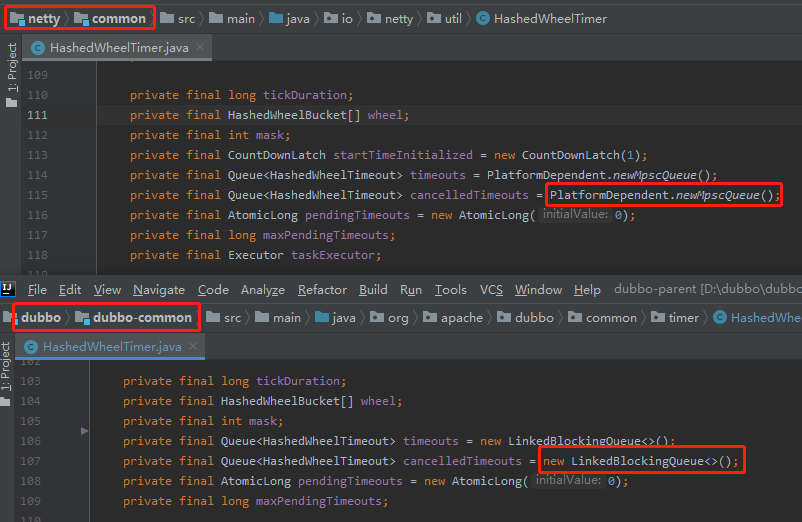Open the lower Project tool window
Image resolution: width=802 pixels, height=522 pixels.
pyautogui.click(x=6, y=374)
